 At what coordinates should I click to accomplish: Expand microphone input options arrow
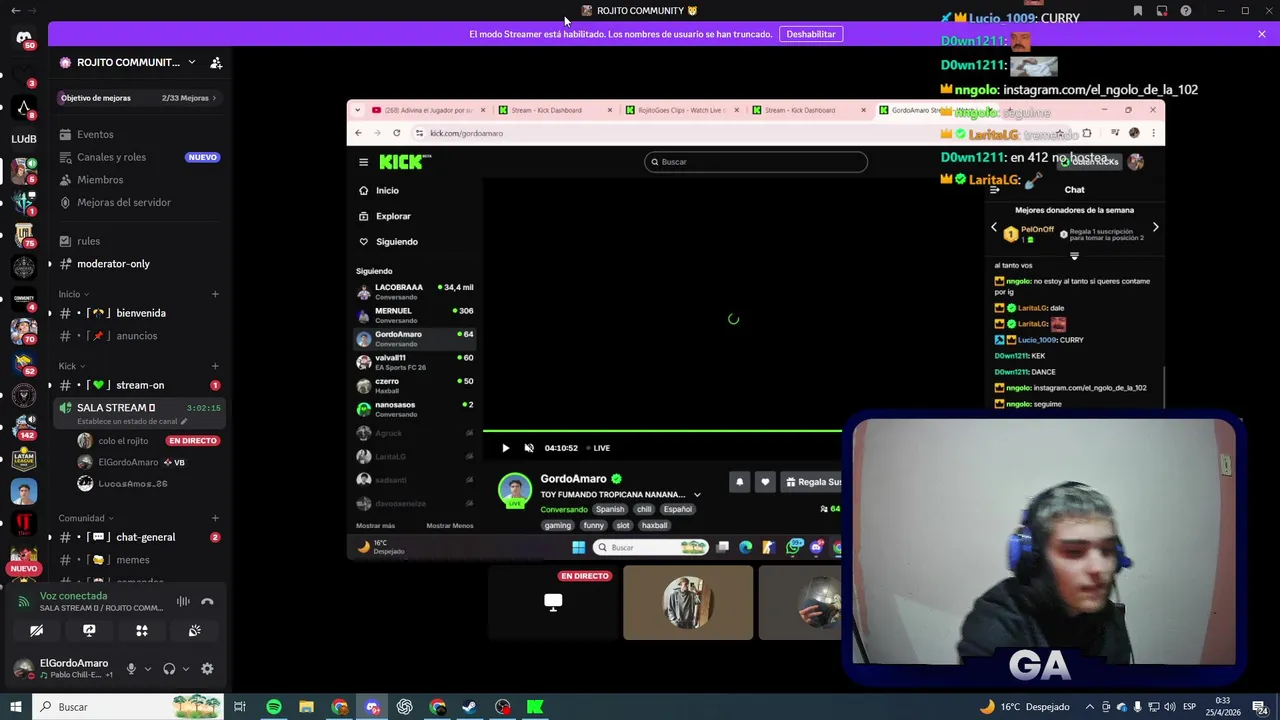click(148, 669)
